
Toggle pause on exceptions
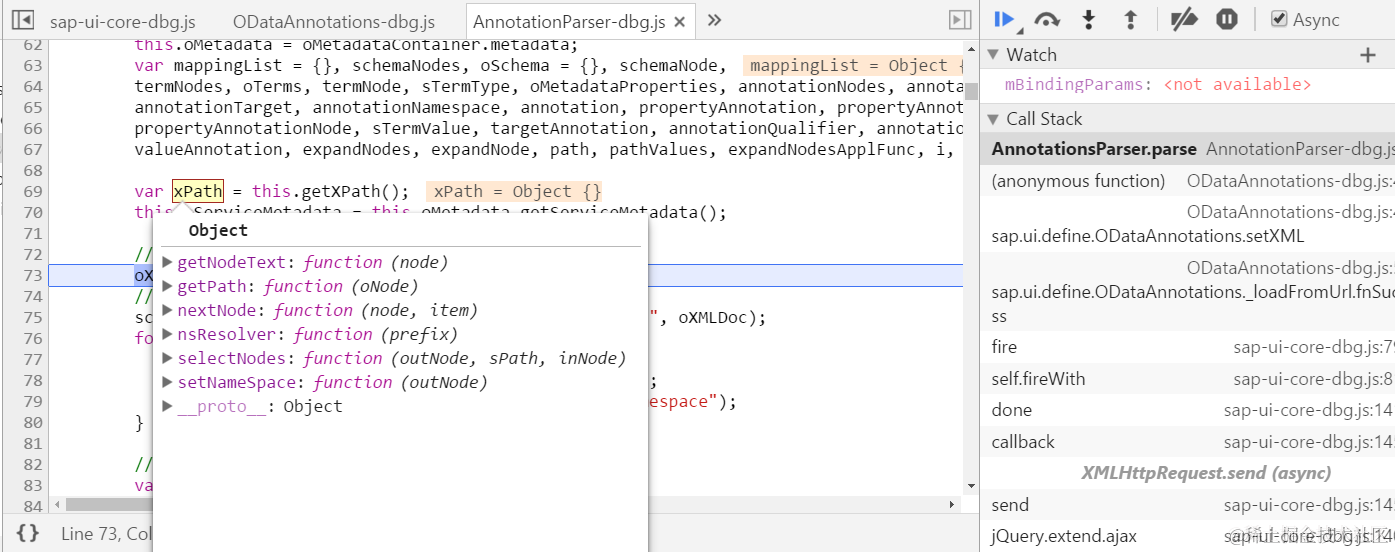point(1227,19)
